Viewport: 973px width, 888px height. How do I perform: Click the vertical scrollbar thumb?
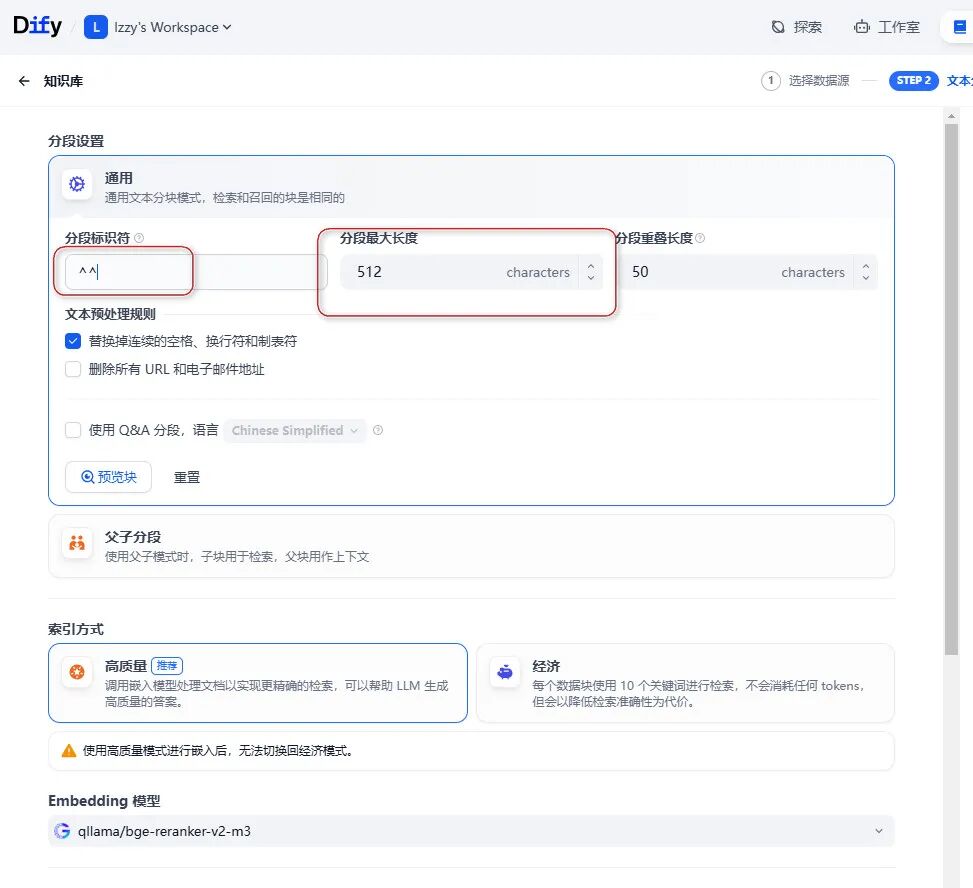click(951, 389)
